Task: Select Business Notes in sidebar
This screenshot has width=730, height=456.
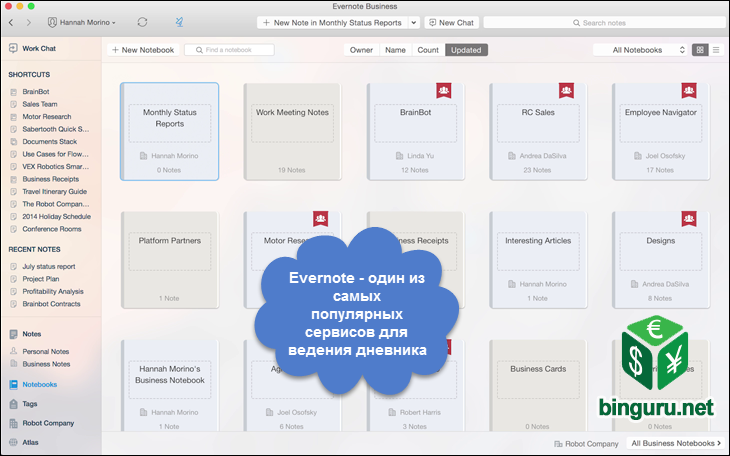Action: click(x=46, y=364)
